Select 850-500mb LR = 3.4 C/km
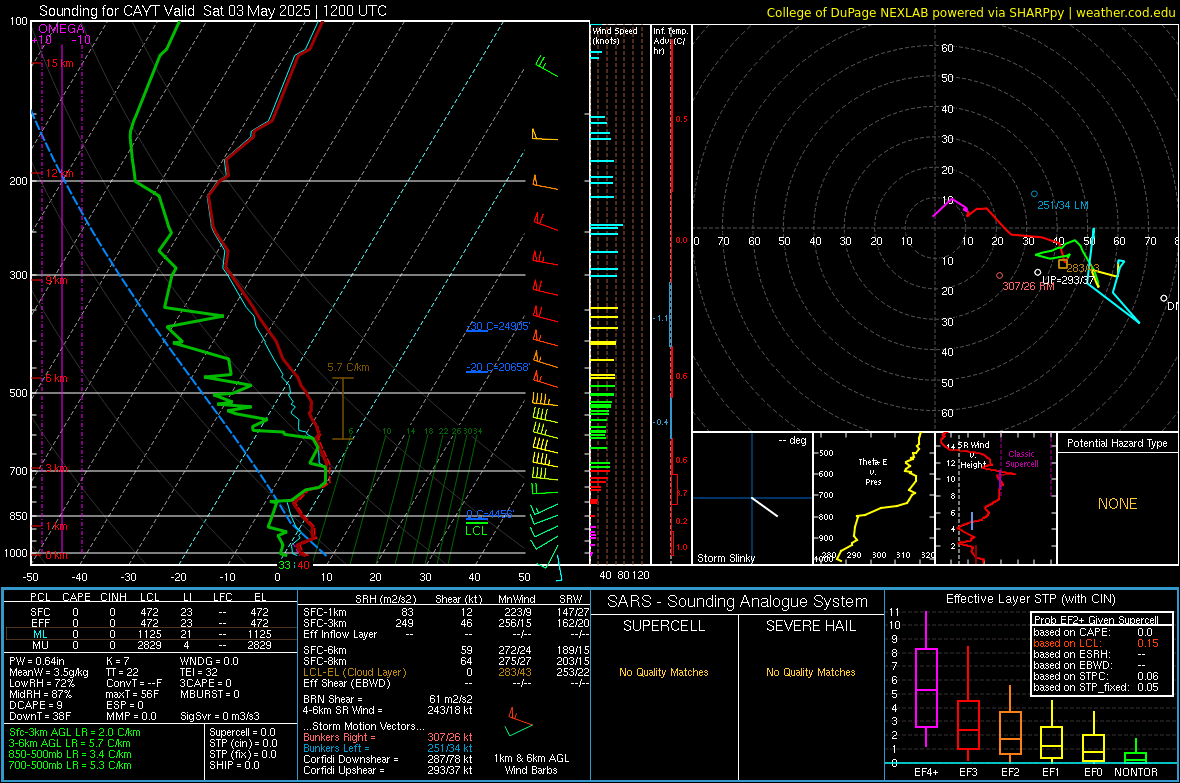 pyautogui.click(x=70, y=754)
